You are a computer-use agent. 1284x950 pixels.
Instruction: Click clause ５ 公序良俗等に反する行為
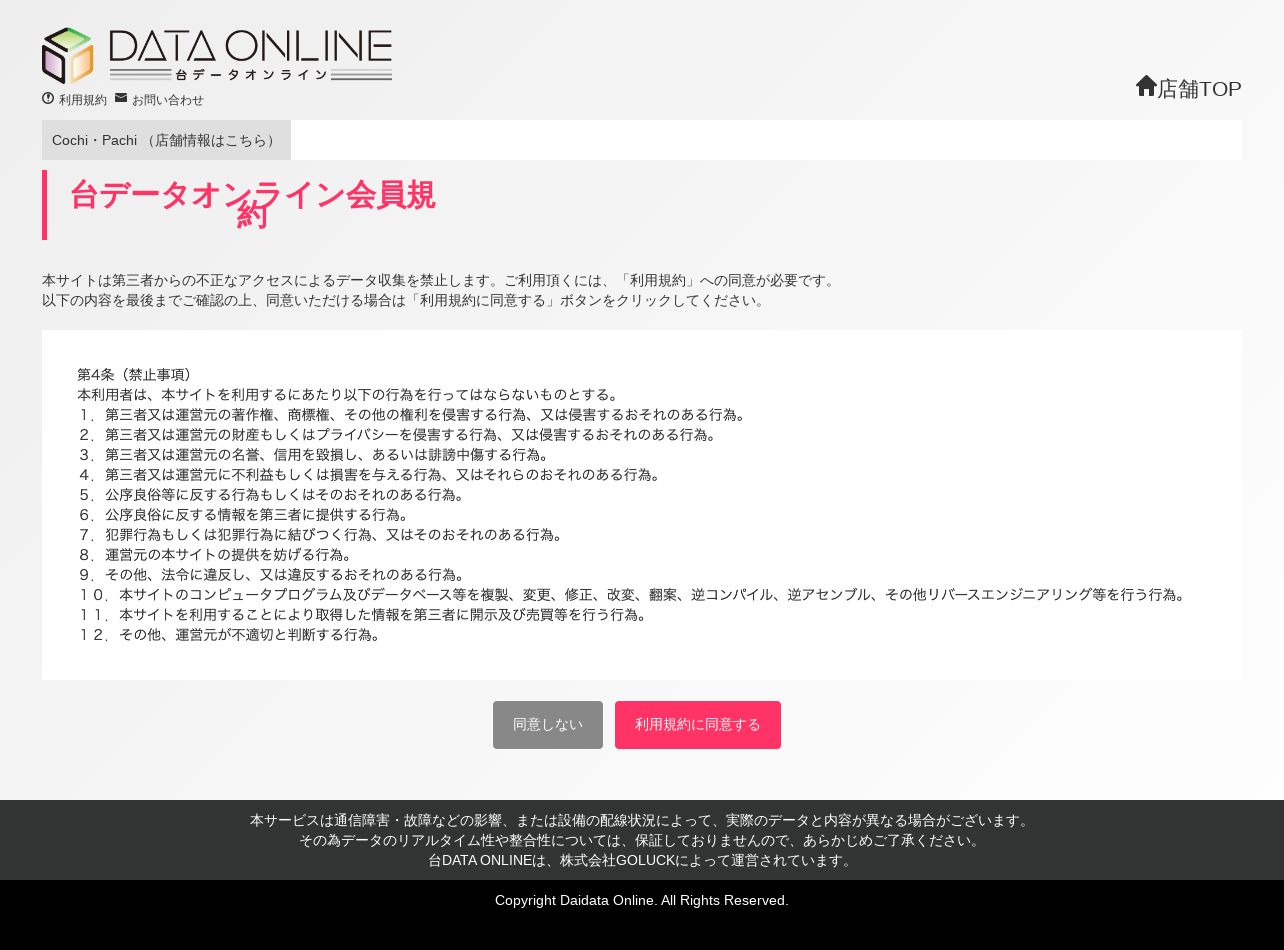pyautogui.click(x=274, y=495)
